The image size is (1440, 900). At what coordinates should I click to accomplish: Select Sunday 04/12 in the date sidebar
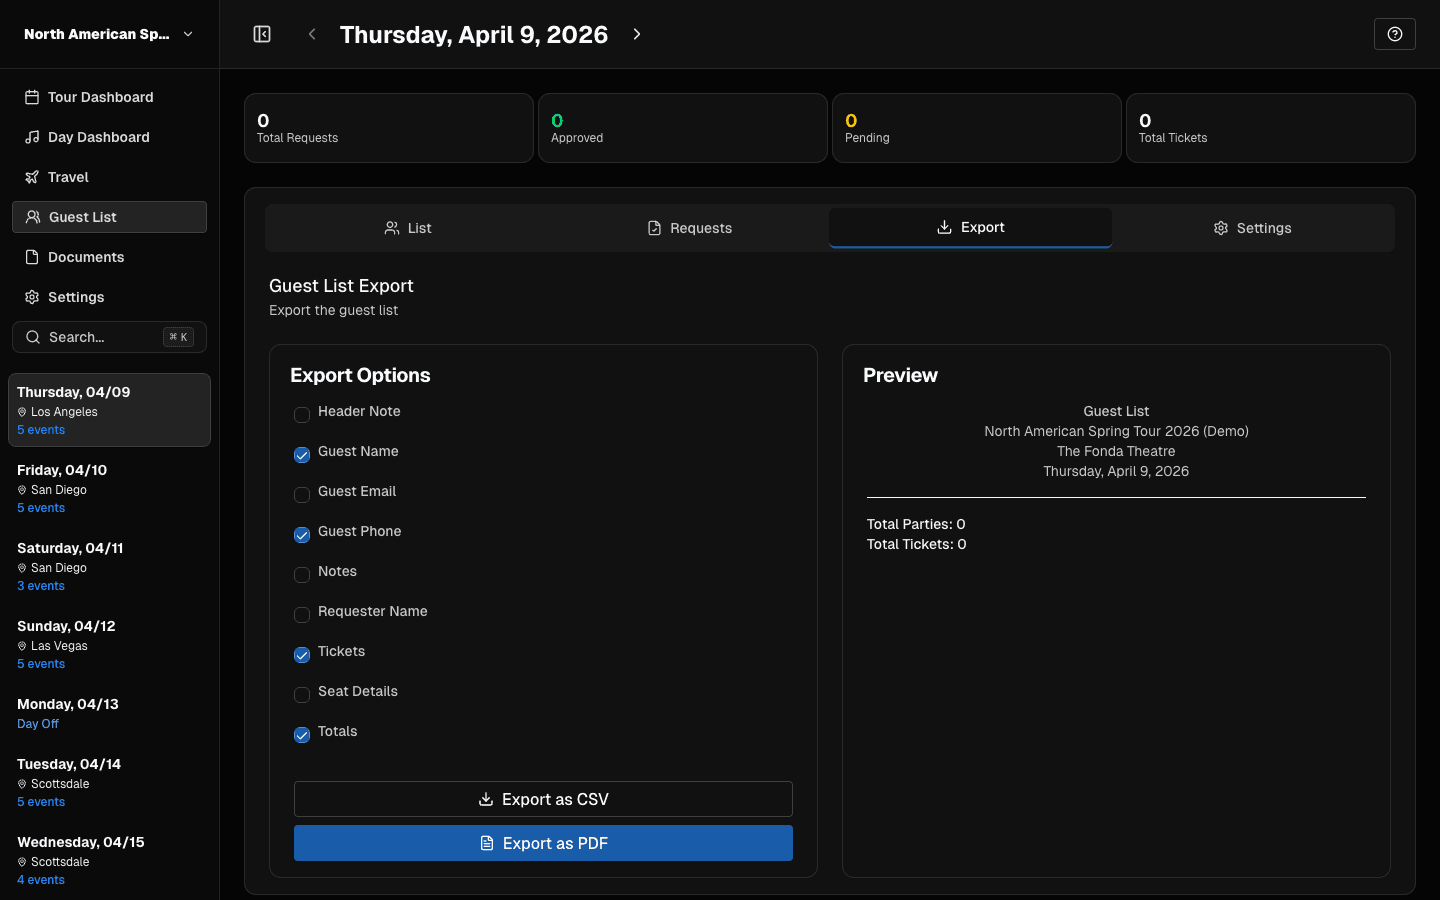[x=65, y=626]
